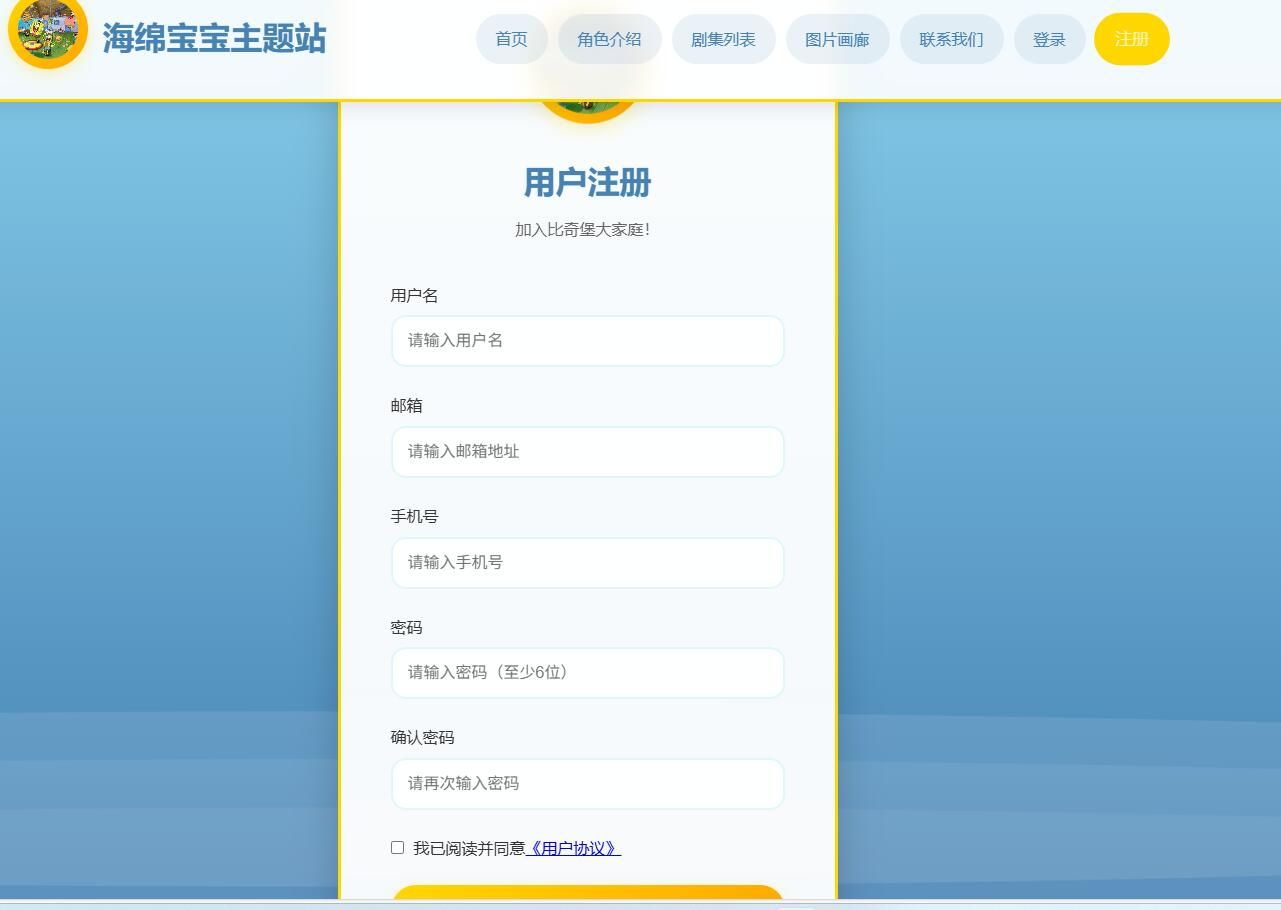Click the SpongeBob logo icon
The image size is (1281, 910).
pos(47,39)
